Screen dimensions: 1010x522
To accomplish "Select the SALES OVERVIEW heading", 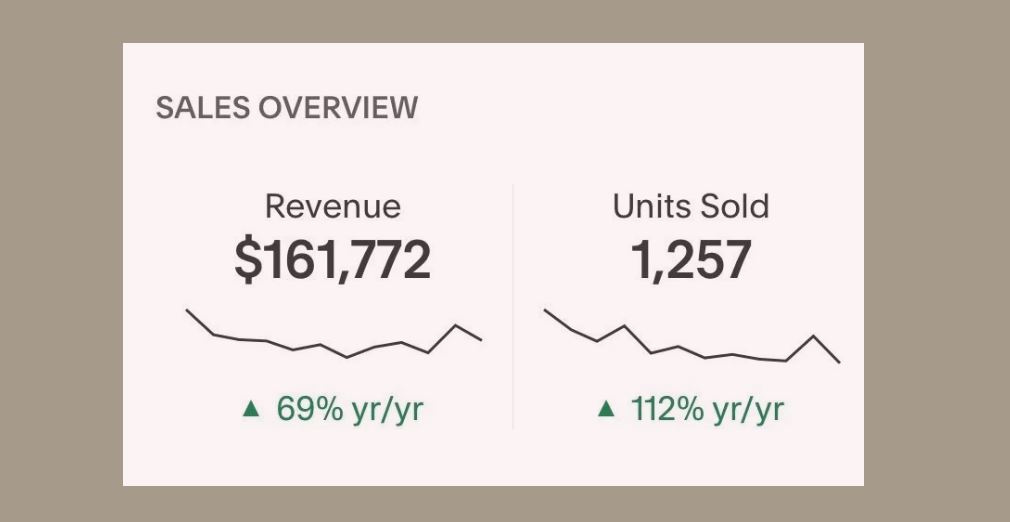I will click(x=287, y=108).
